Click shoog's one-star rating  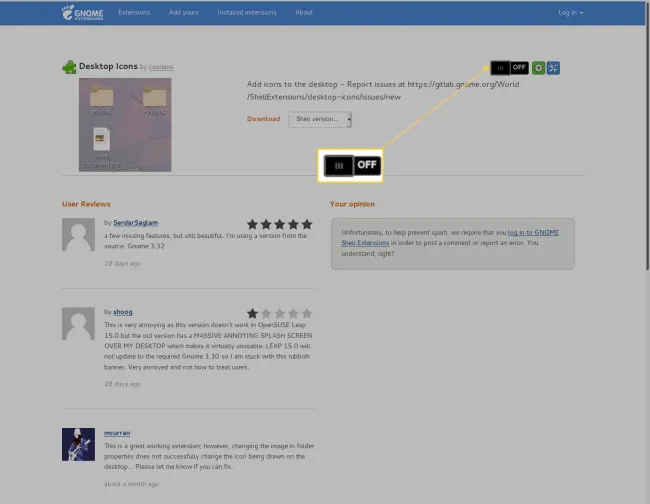coord(279,313)
